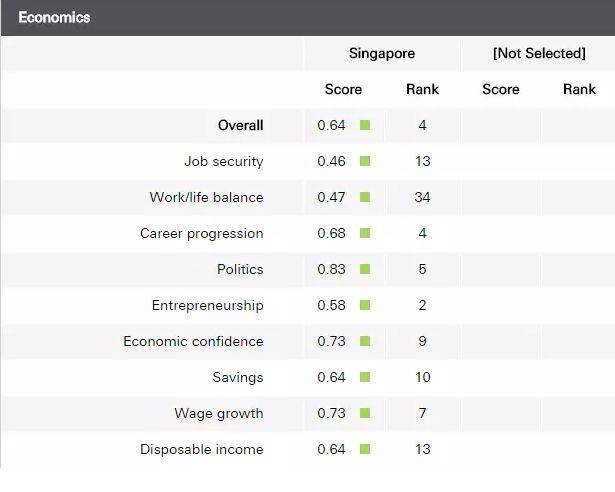Click the Work/life balance label
Viewport: 615px width, 492px height.
click(206, 197)
